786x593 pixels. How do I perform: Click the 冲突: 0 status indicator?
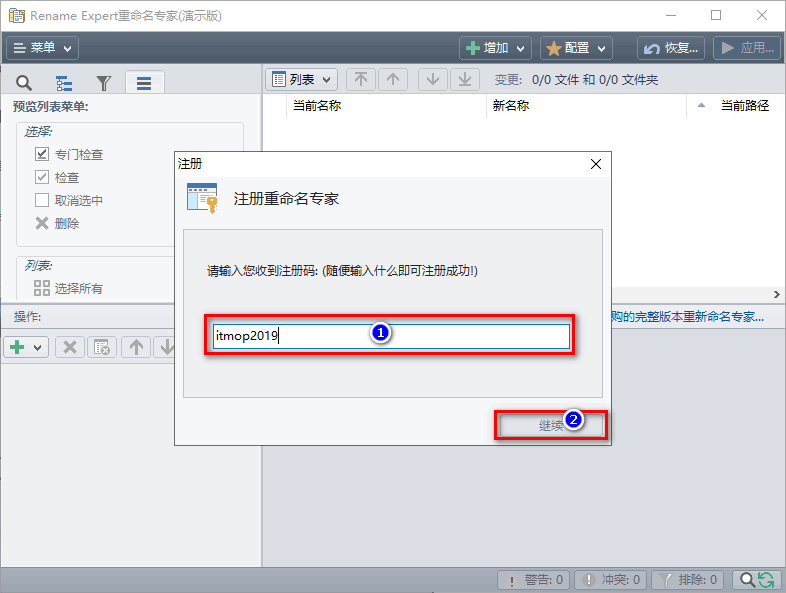[611, 580]
